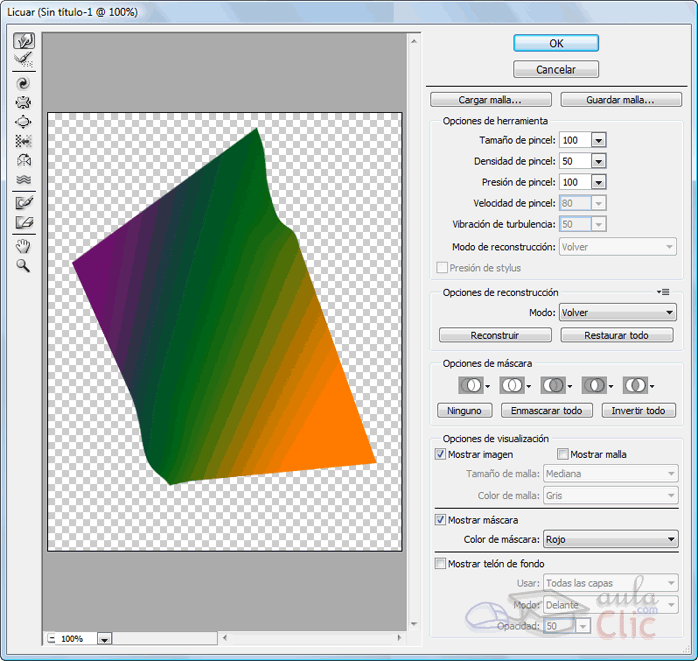Click the Presión de stylus checkbox

[x=442, y=268]
